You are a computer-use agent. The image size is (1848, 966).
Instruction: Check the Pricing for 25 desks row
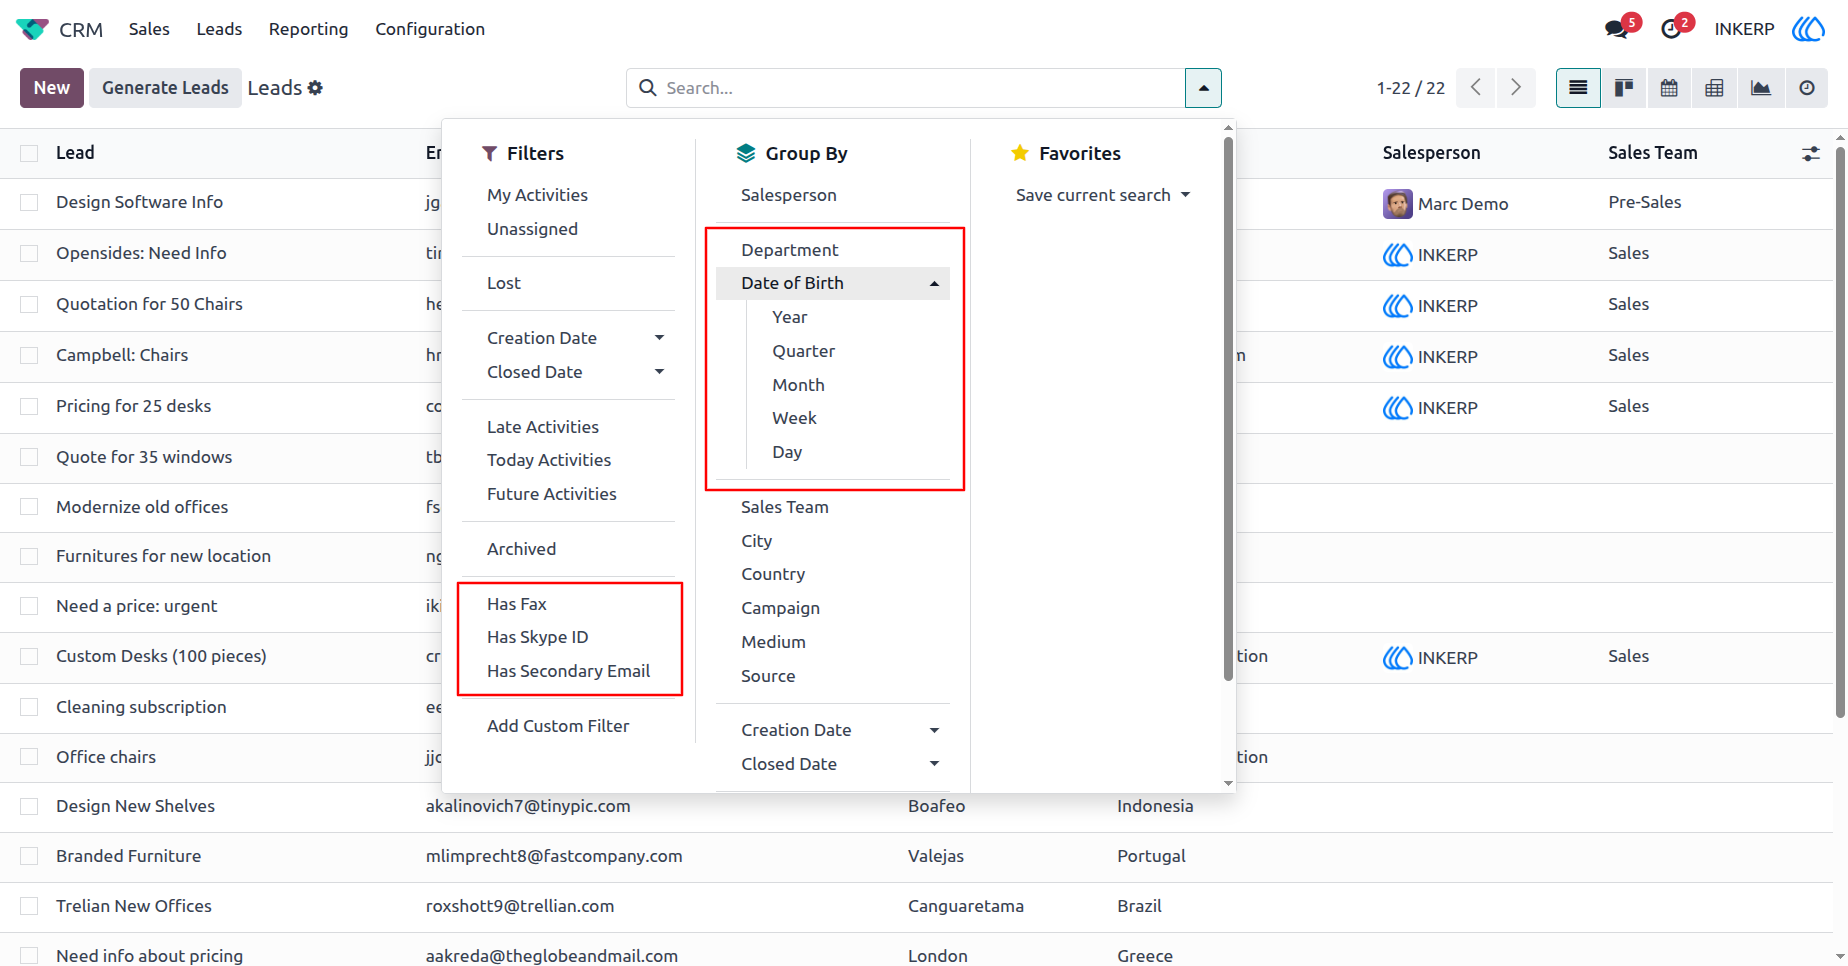tap(29, 406)
